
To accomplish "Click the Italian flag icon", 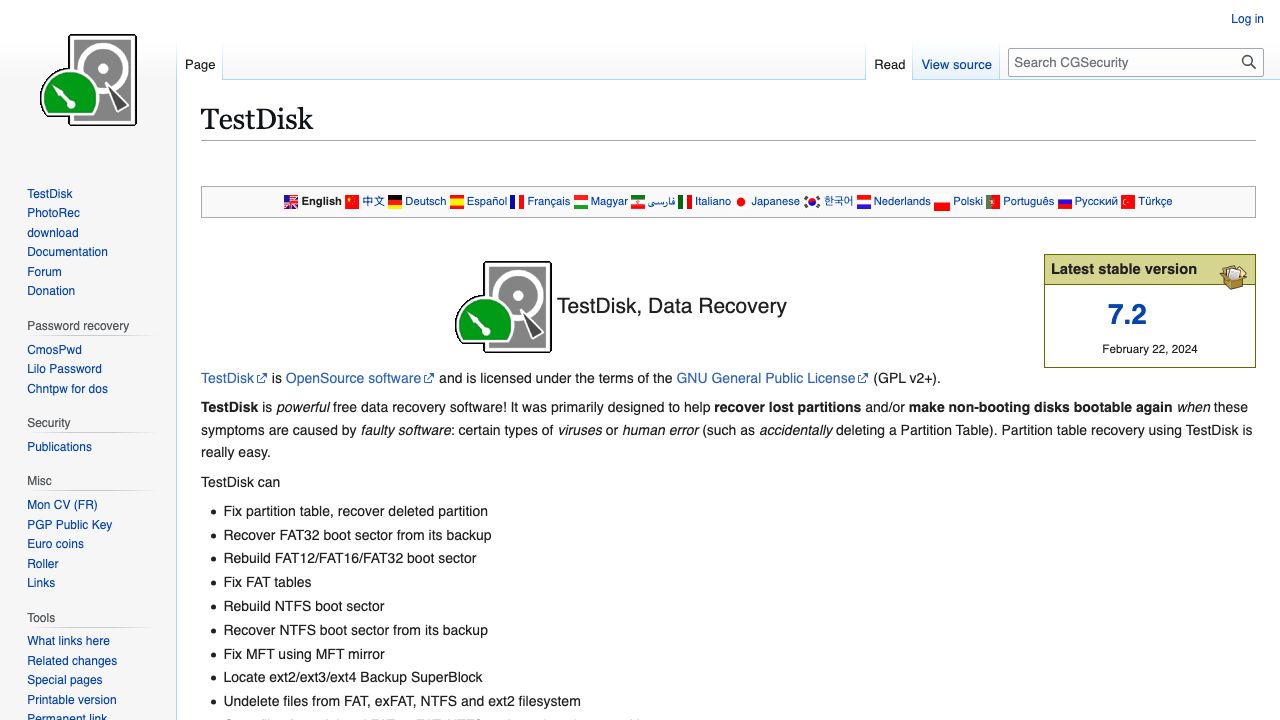I will click(685, 202).
